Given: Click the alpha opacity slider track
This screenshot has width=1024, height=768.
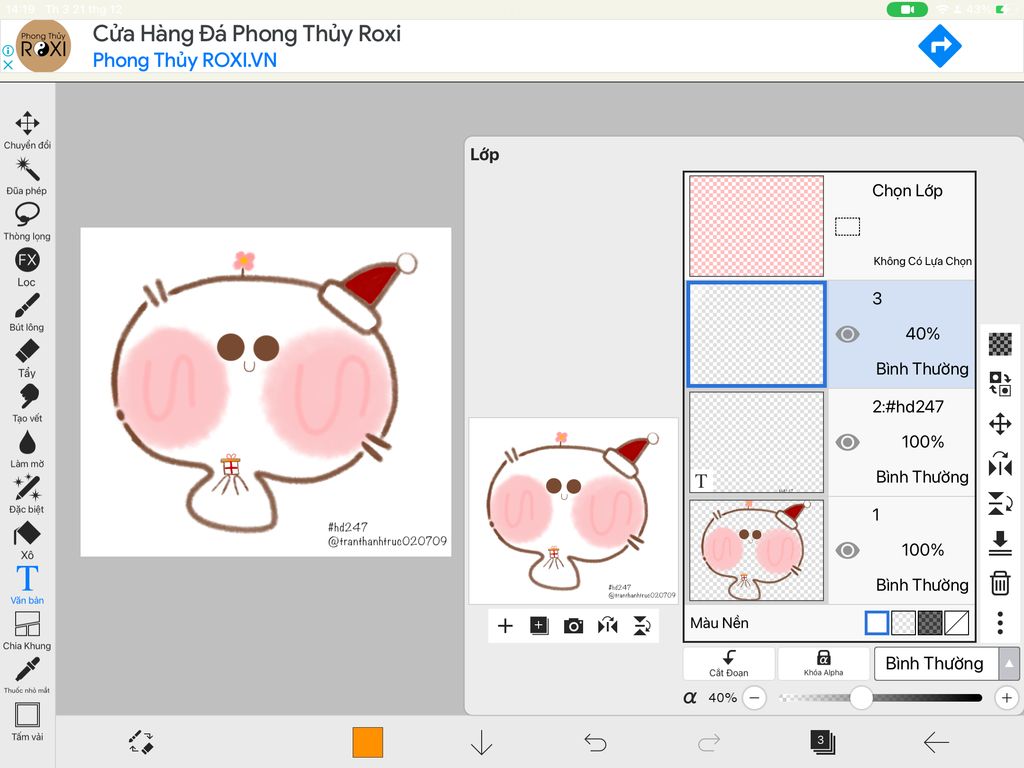Looking at the screenshot, I should [x=881, y=697].
